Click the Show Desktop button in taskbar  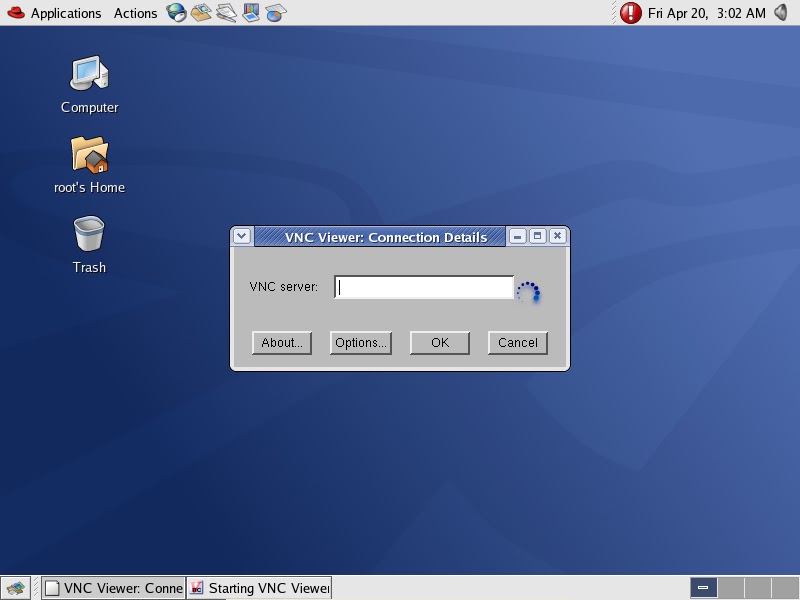tap(15, 588)
